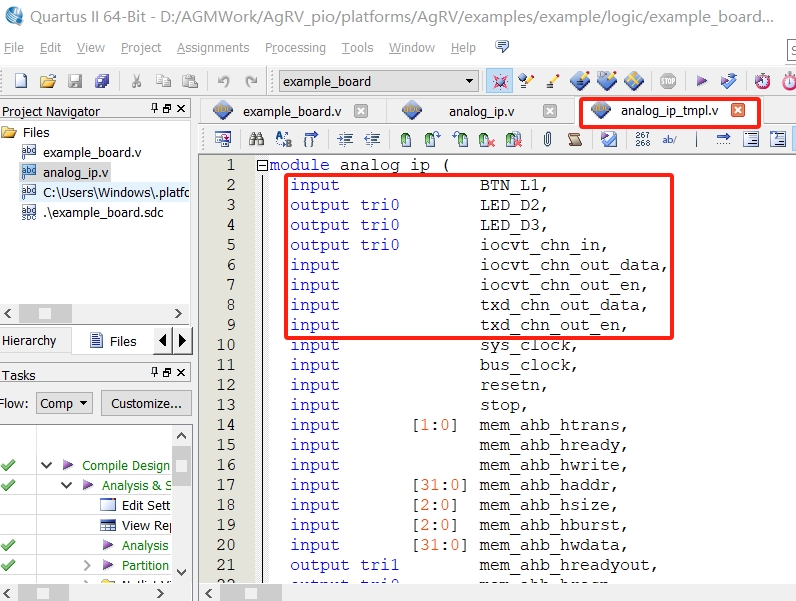
Task: Float the Tasks panel window
Action: click(x=167, y=372)
